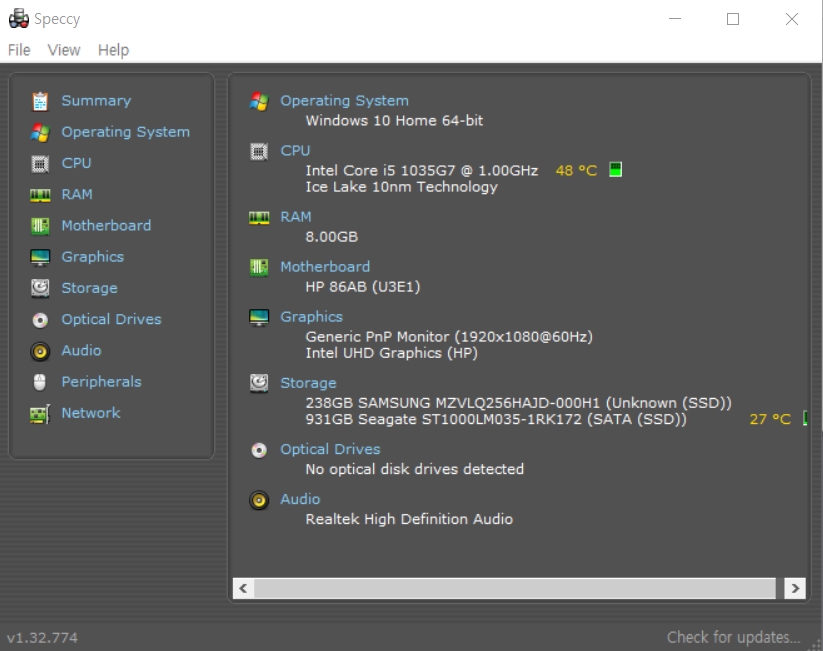
Task: Click the Optical Drives heading link in summary
Action: (x=330, y=449)
